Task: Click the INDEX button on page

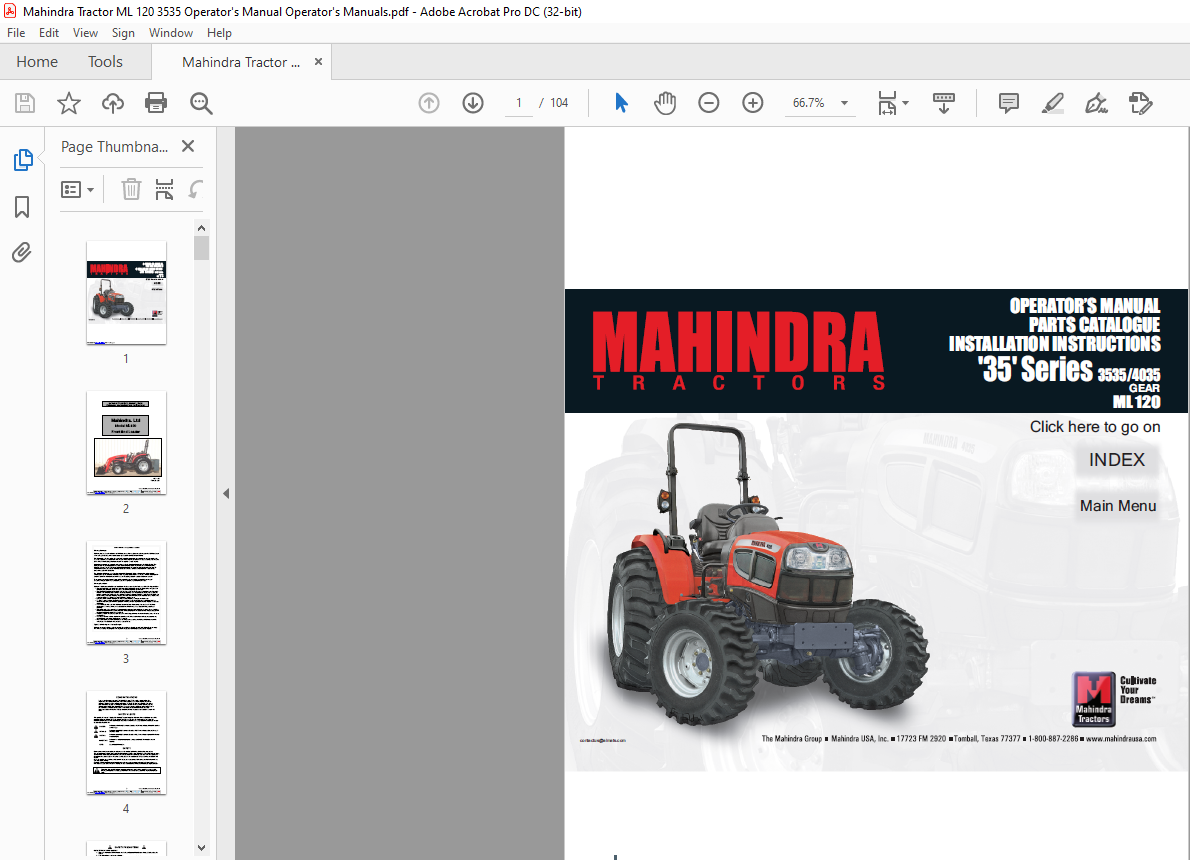Action: [1116, 459]
